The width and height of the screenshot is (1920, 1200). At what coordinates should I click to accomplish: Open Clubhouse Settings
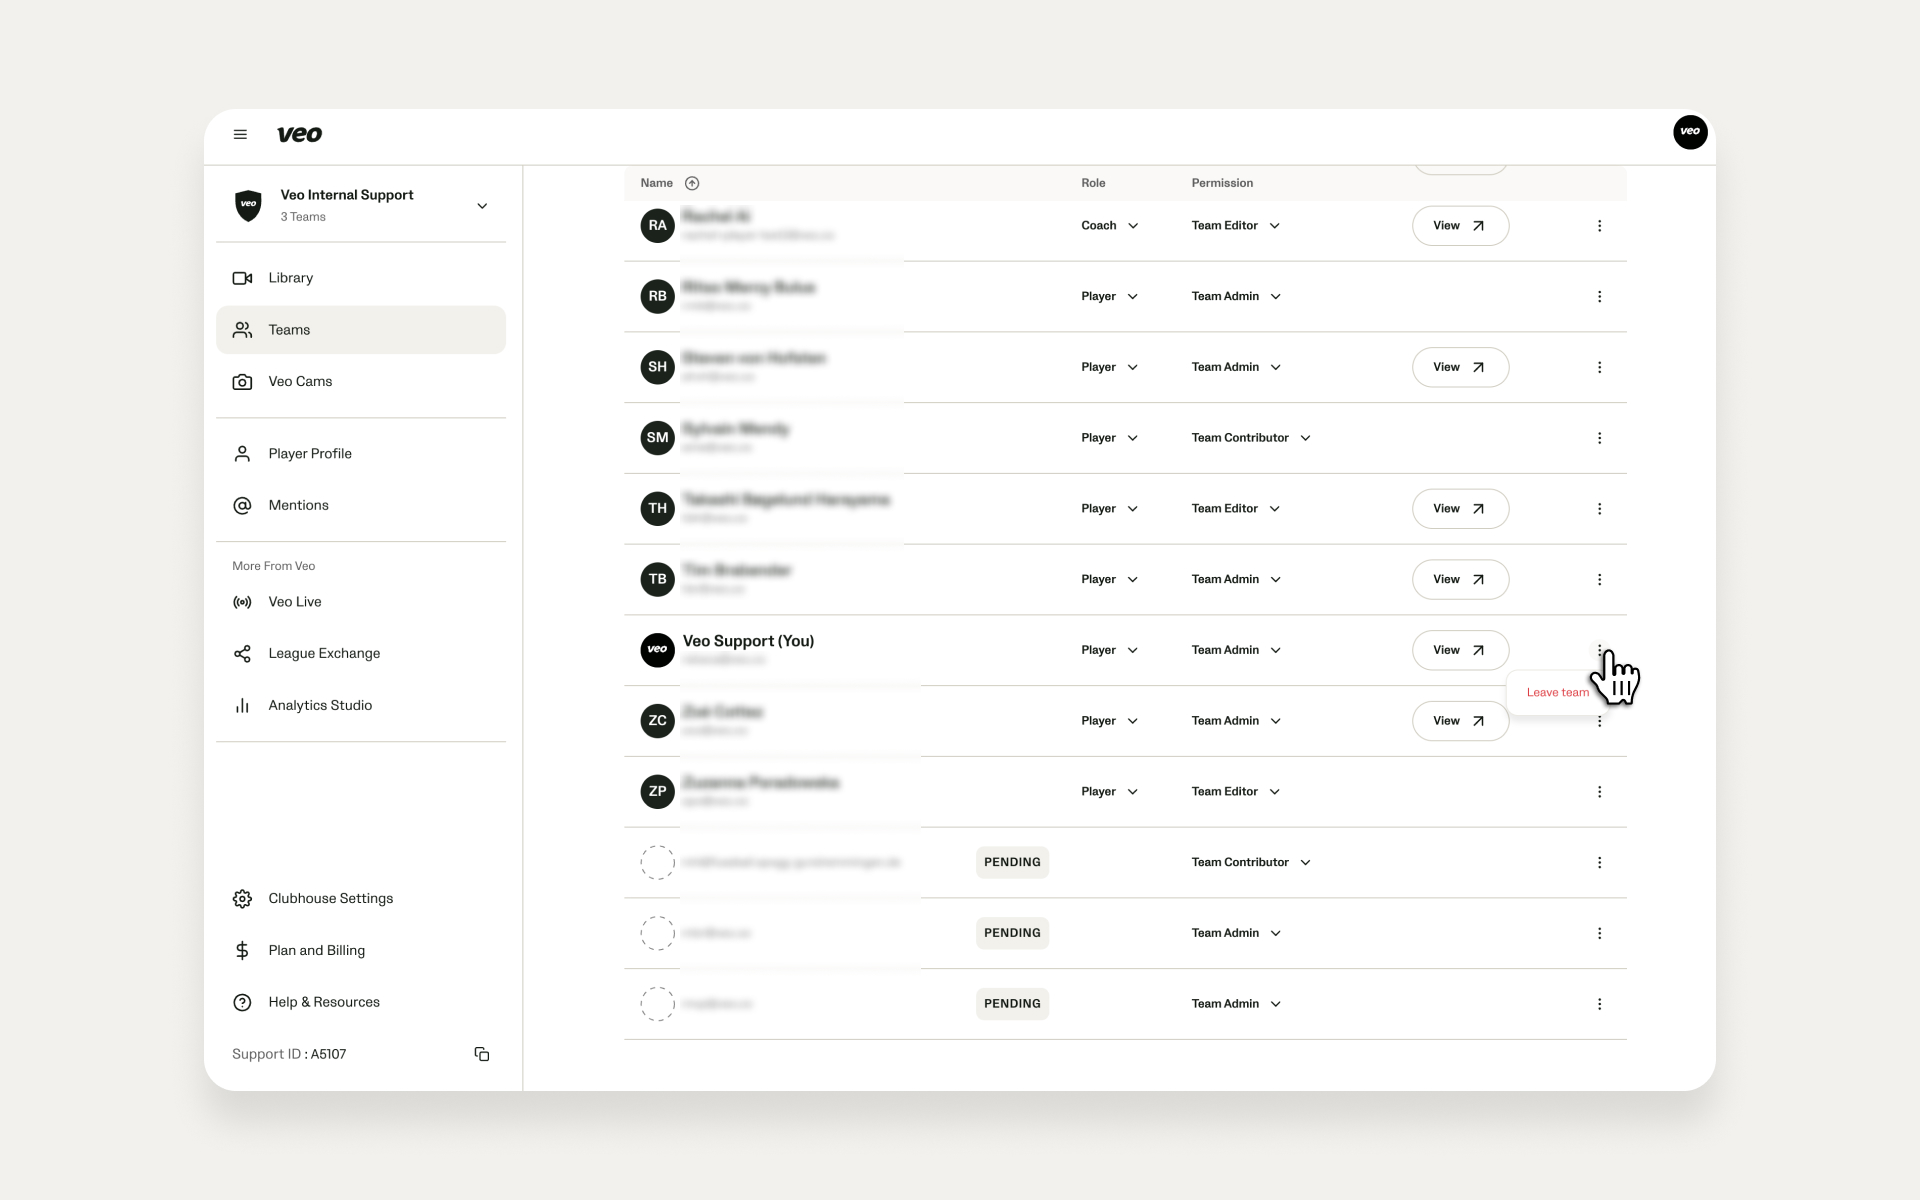[361, 899]
